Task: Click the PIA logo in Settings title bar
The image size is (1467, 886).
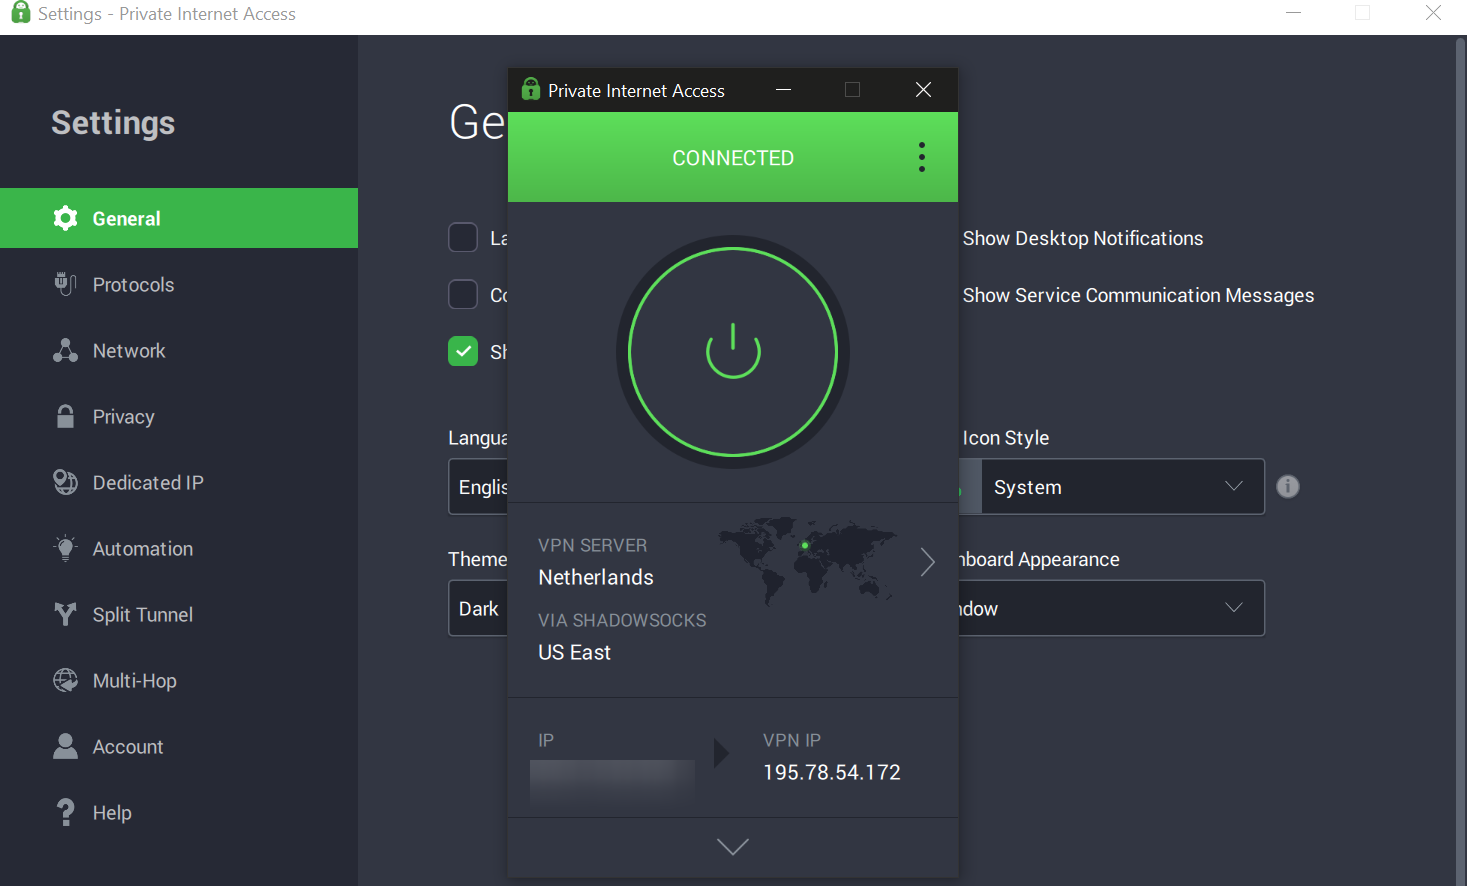Action: [x=20, y=12]
